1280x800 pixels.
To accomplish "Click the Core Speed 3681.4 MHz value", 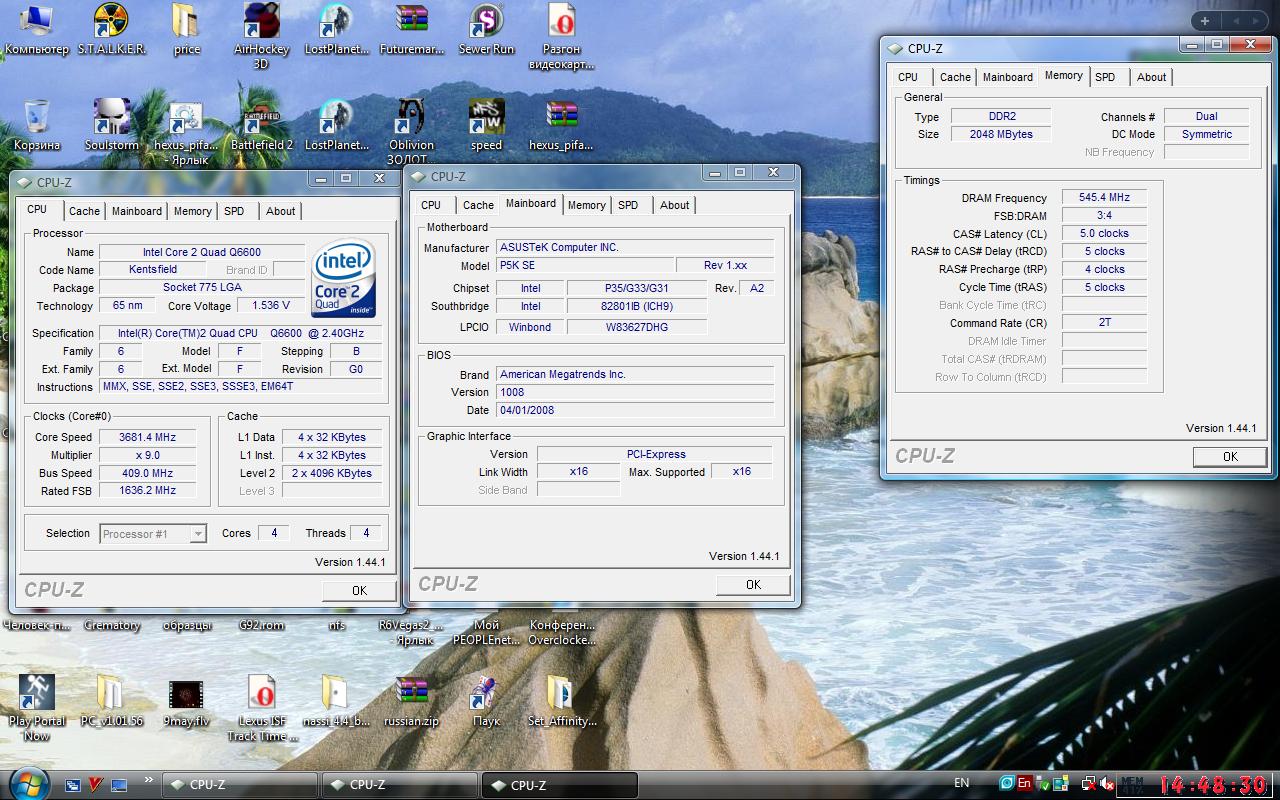I will pyautogui.click(x=147, y=437).
